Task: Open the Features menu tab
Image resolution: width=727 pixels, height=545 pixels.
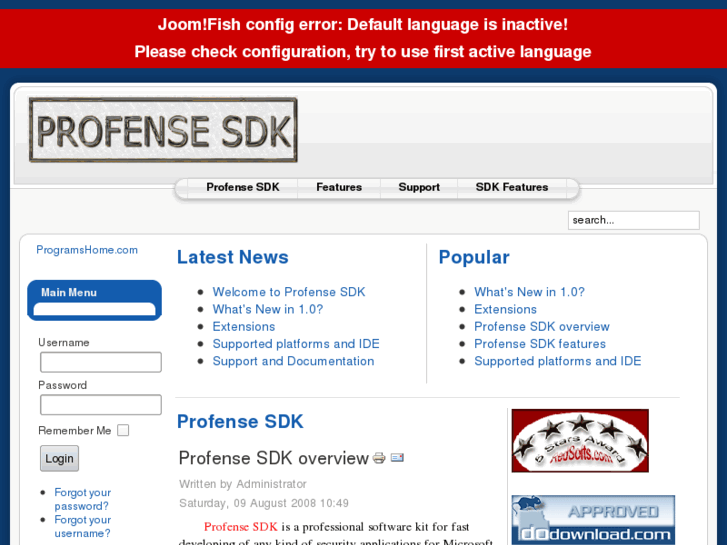Action: tap(339, 187)
